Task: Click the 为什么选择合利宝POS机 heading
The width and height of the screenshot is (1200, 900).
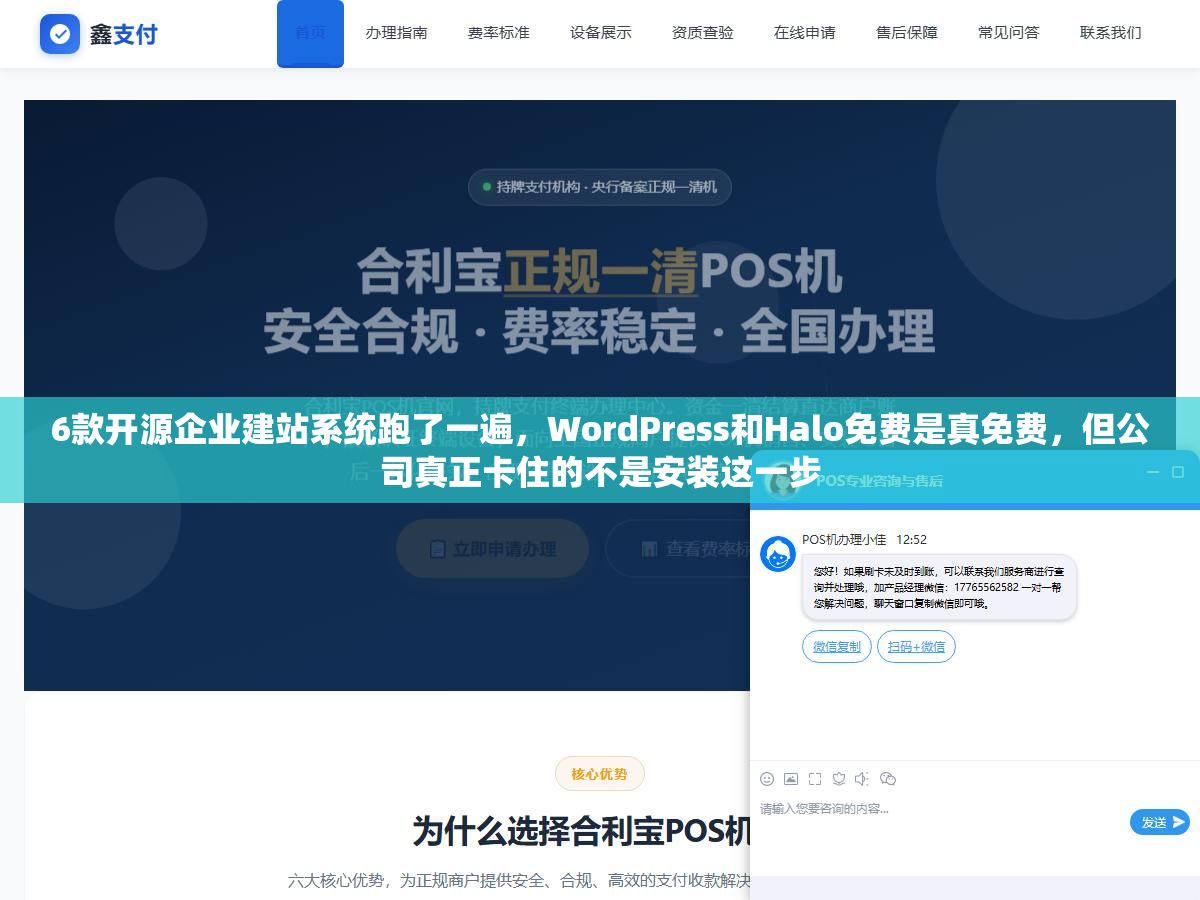Action: [582, 830]
